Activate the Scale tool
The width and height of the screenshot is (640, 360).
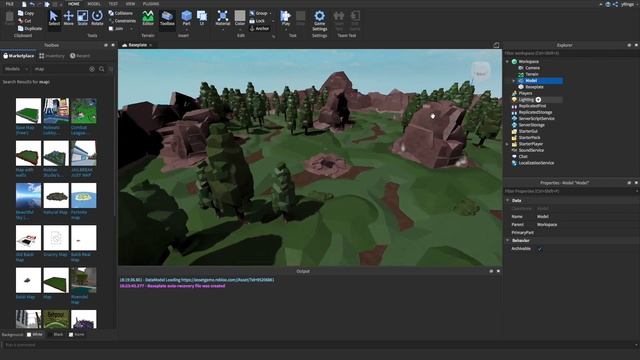pyautogui.click(x=82, y=18)
